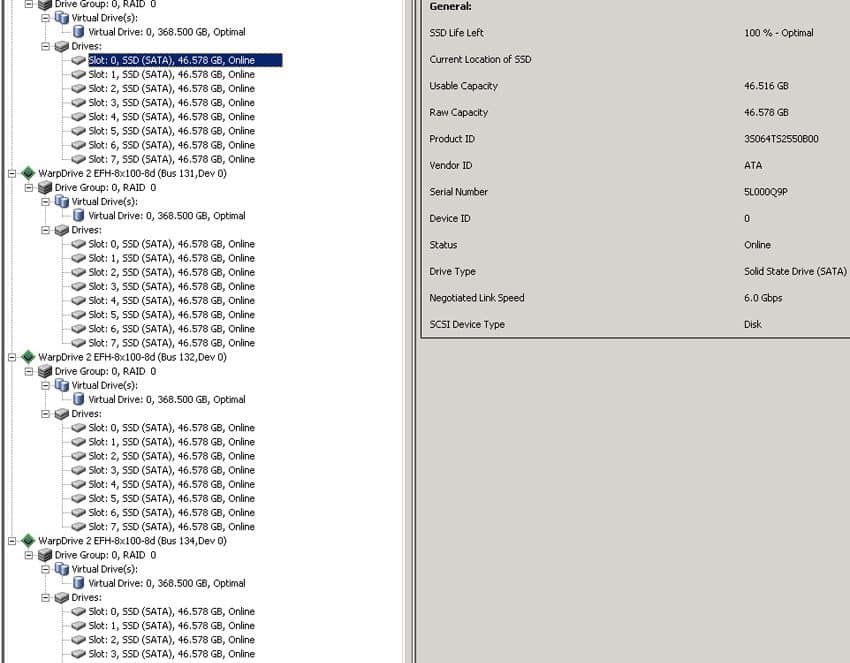Image resolution: width=850 pixels, height=663 pixels.
Task: Click the Virtual Drive cylinder icon in the topmost group
Action: pos(79,32)
